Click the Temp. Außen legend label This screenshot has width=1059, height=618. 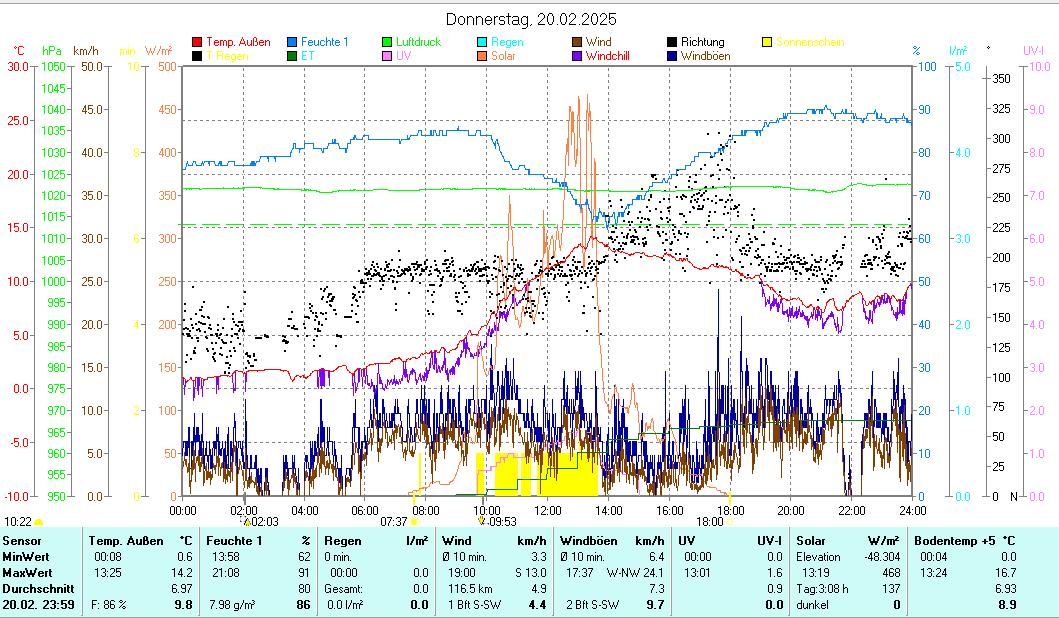[238, 42]
